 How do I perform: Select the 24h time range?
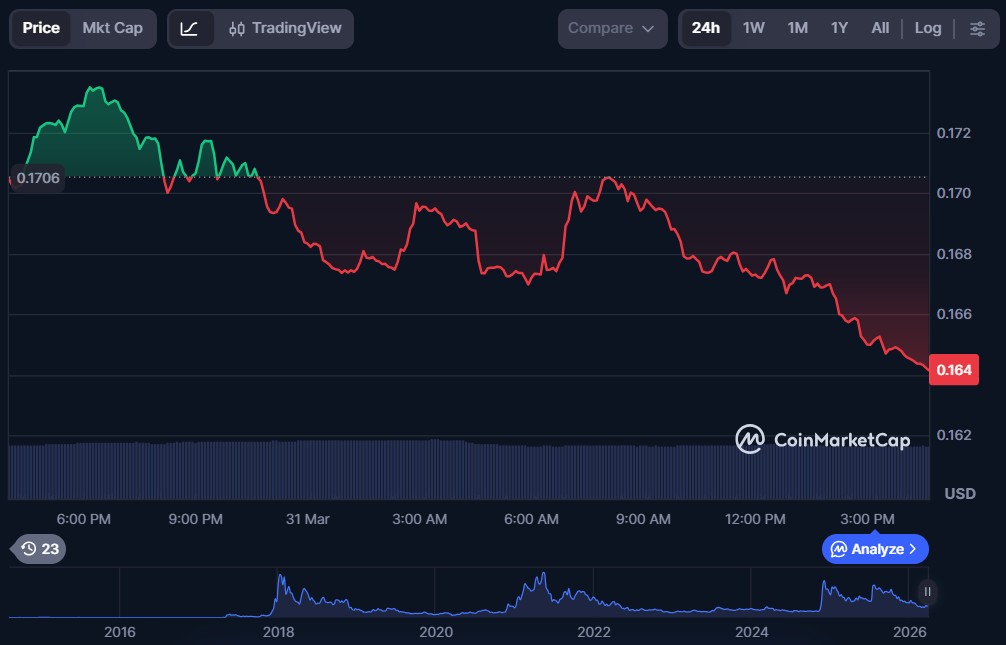705,28
